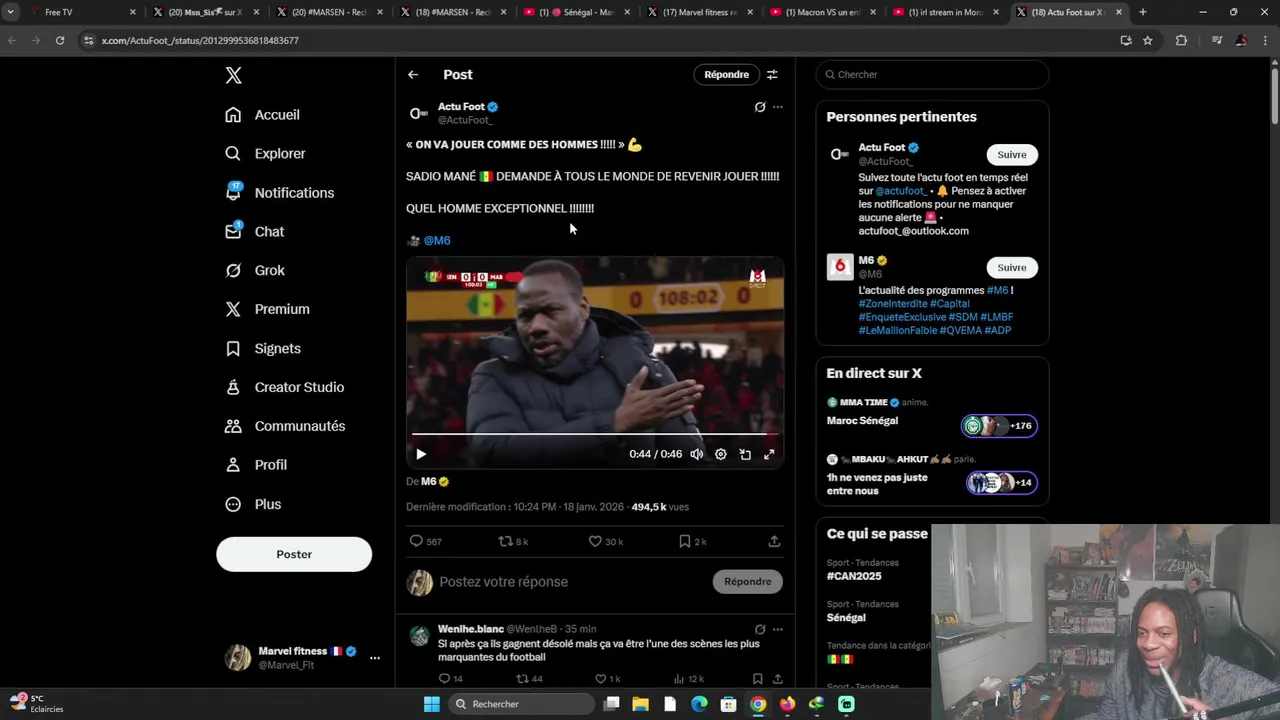Open more options on Wenlhe.blanc's reply
The image size is (1280, 720).
click(x=778, y=630)
